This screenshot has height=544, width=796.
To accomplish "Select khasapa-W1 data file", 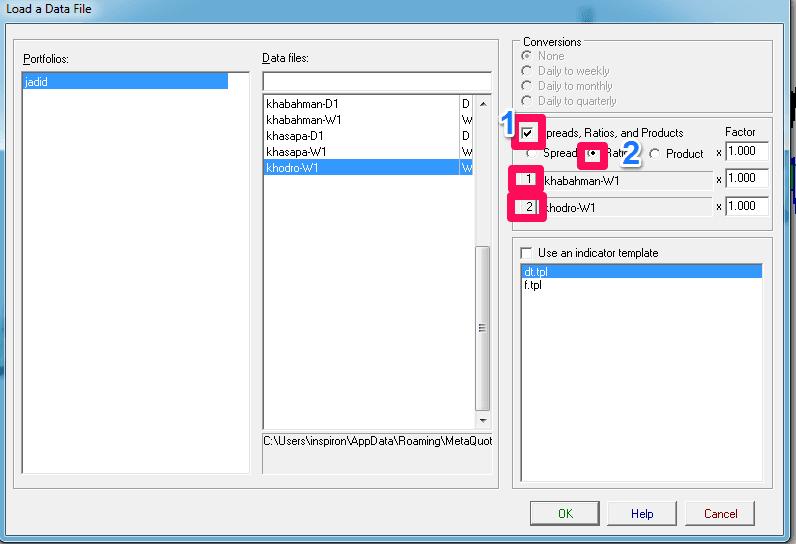I will point(368,152).
